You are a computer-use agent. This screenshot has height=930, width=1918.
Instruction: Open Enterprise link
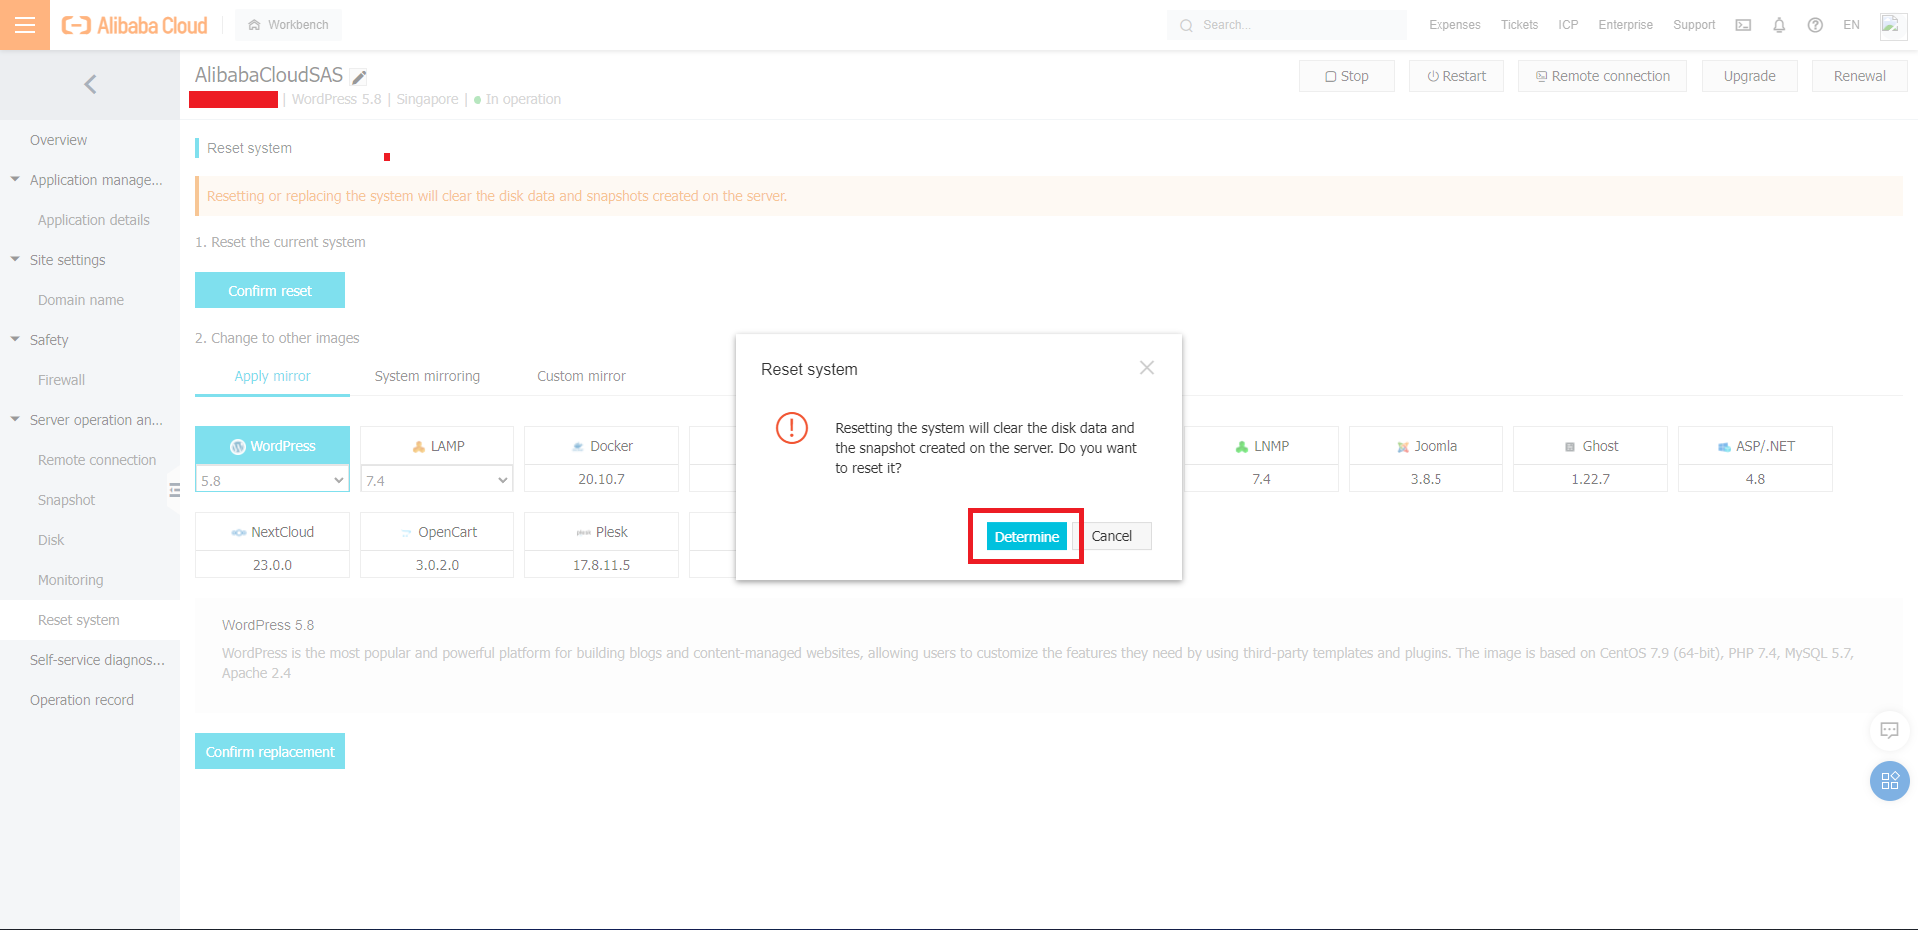1625,25
